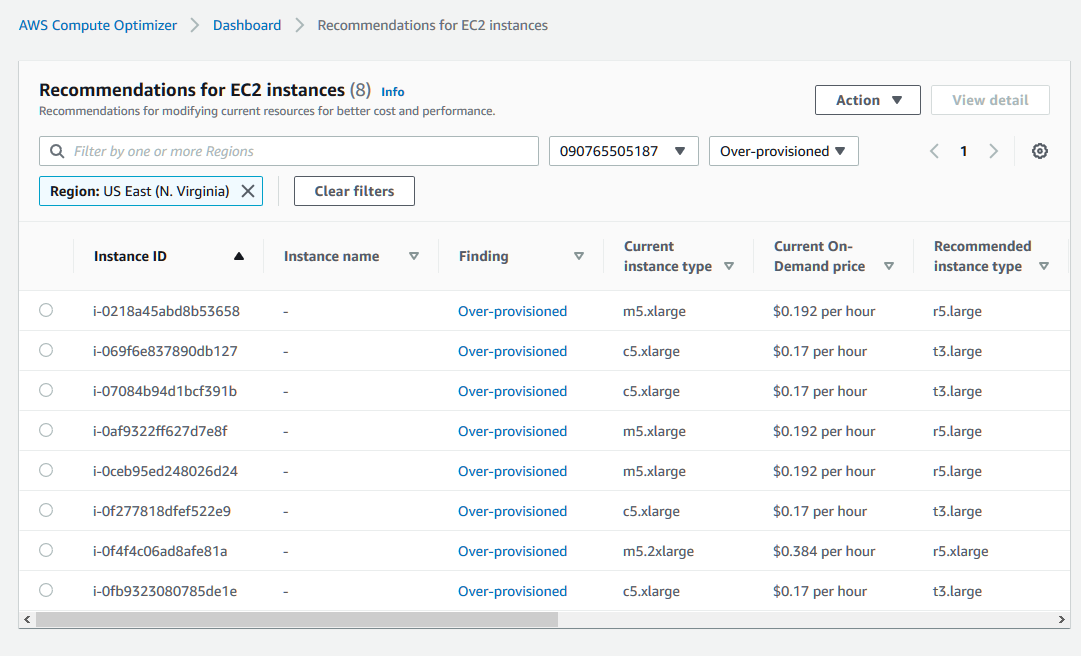Go to the next page with the right chevron
The image size is (1081, 656).
pyautogui.click(x=993, y=150)
